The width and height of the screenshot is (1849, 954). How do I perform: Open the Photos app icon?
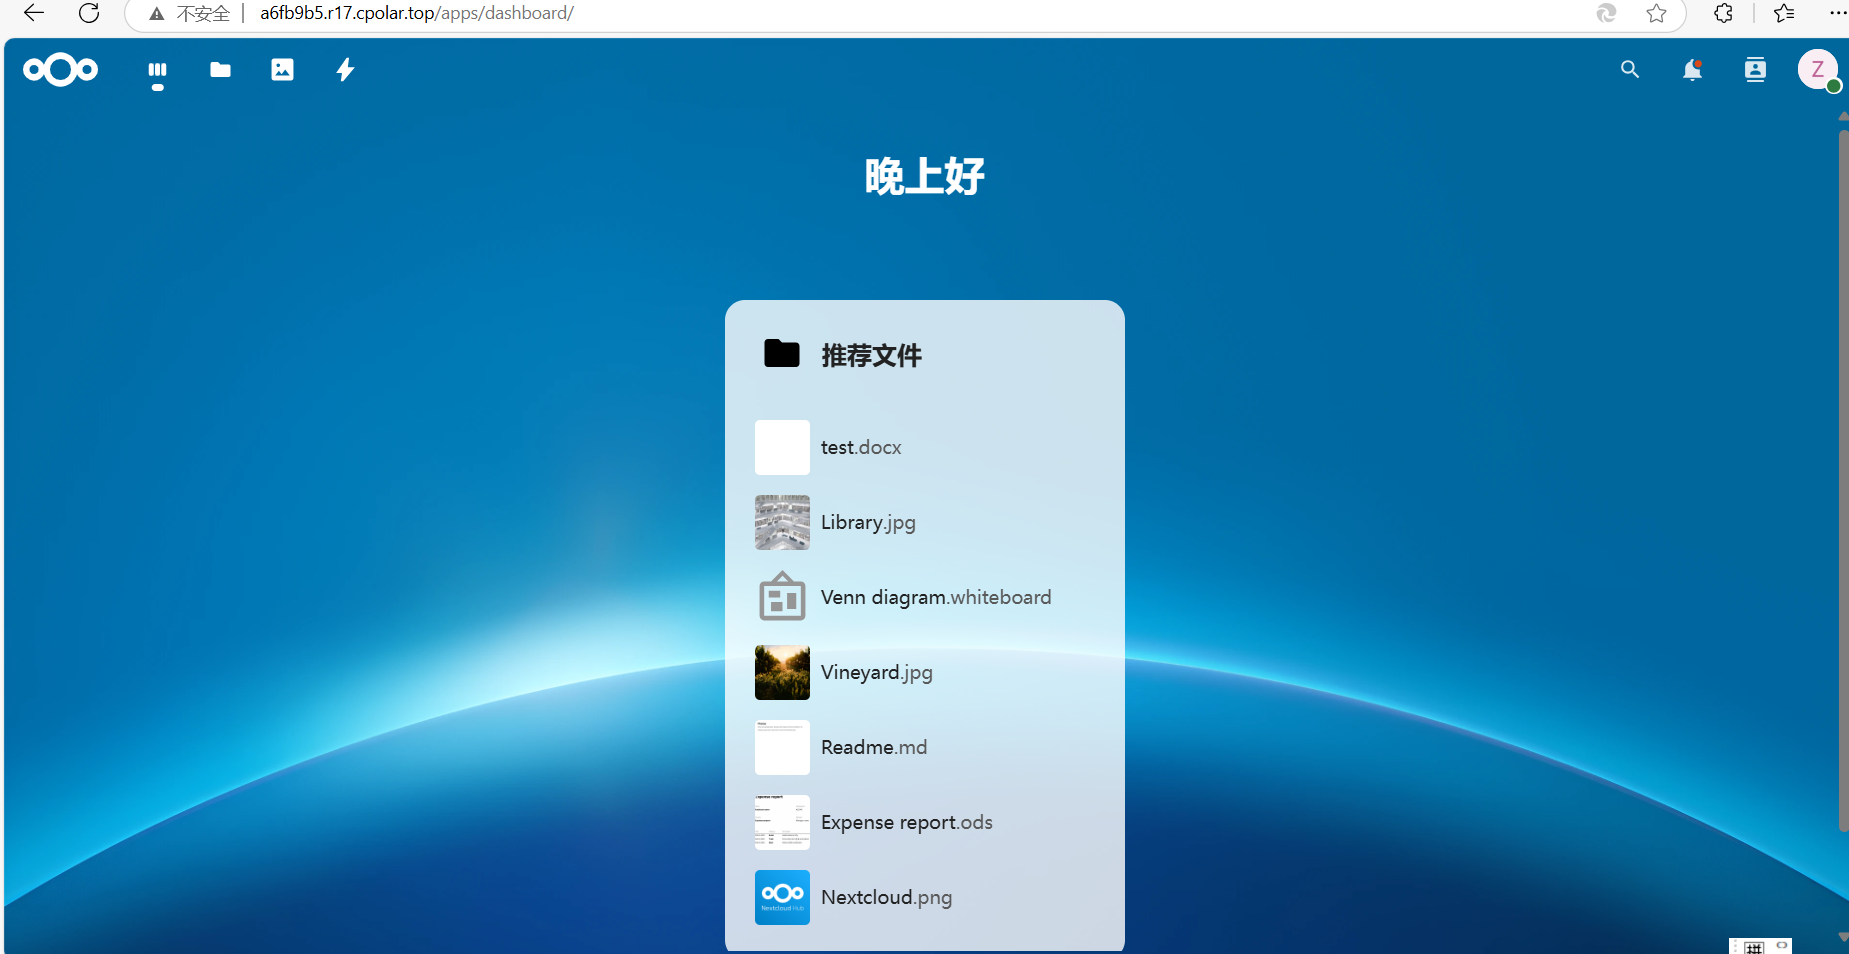[x=282, y=70]
